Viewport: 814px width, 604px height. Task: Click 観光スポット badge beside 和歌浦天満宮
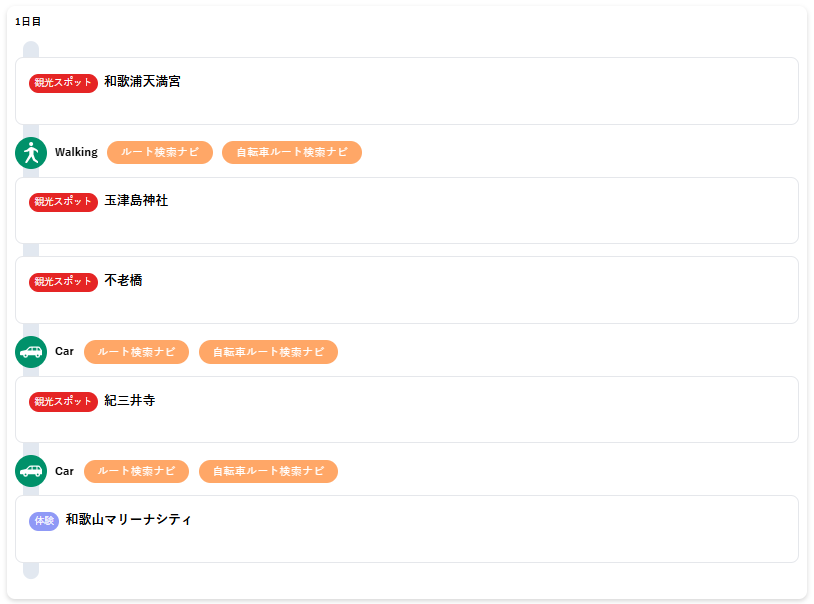click(63, 83)
